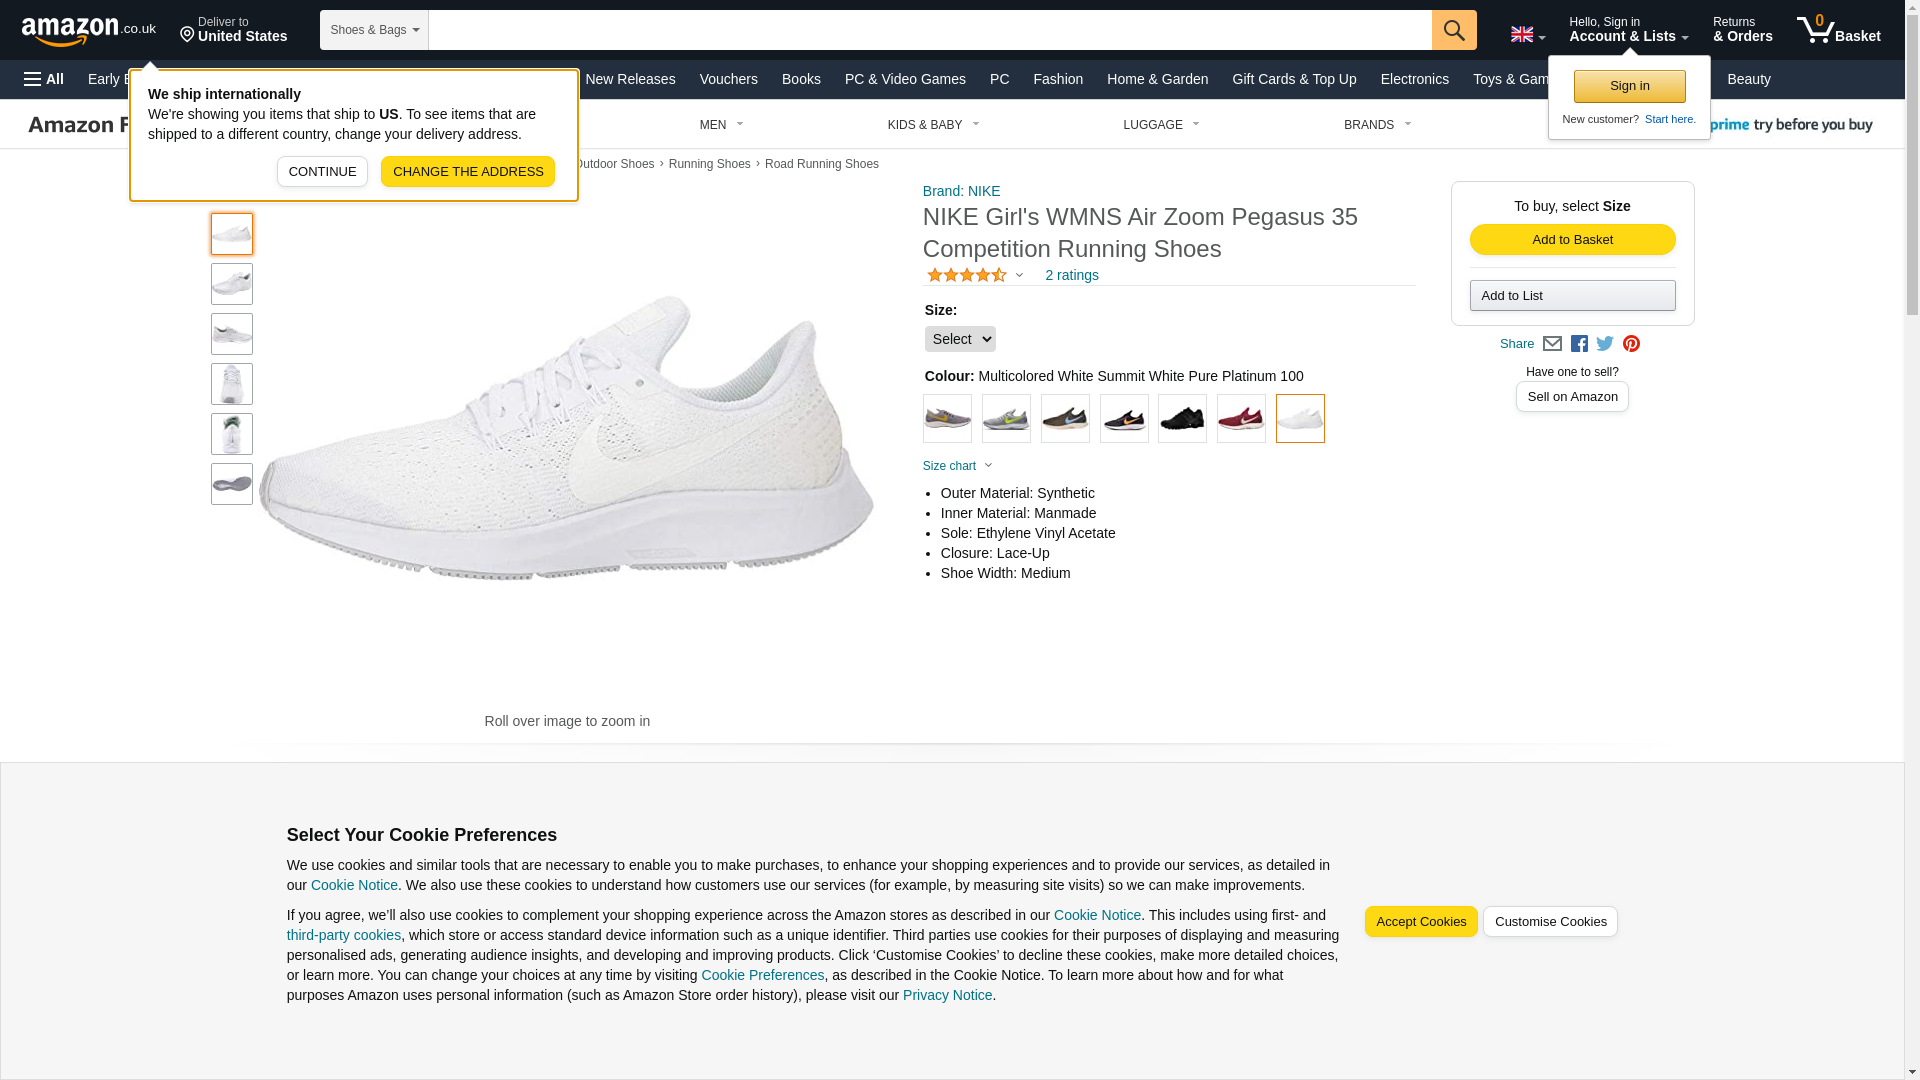Viewport: 1920px width, 1080px height.
Task: Open the Size select dropdown
Action: point(959,339)
